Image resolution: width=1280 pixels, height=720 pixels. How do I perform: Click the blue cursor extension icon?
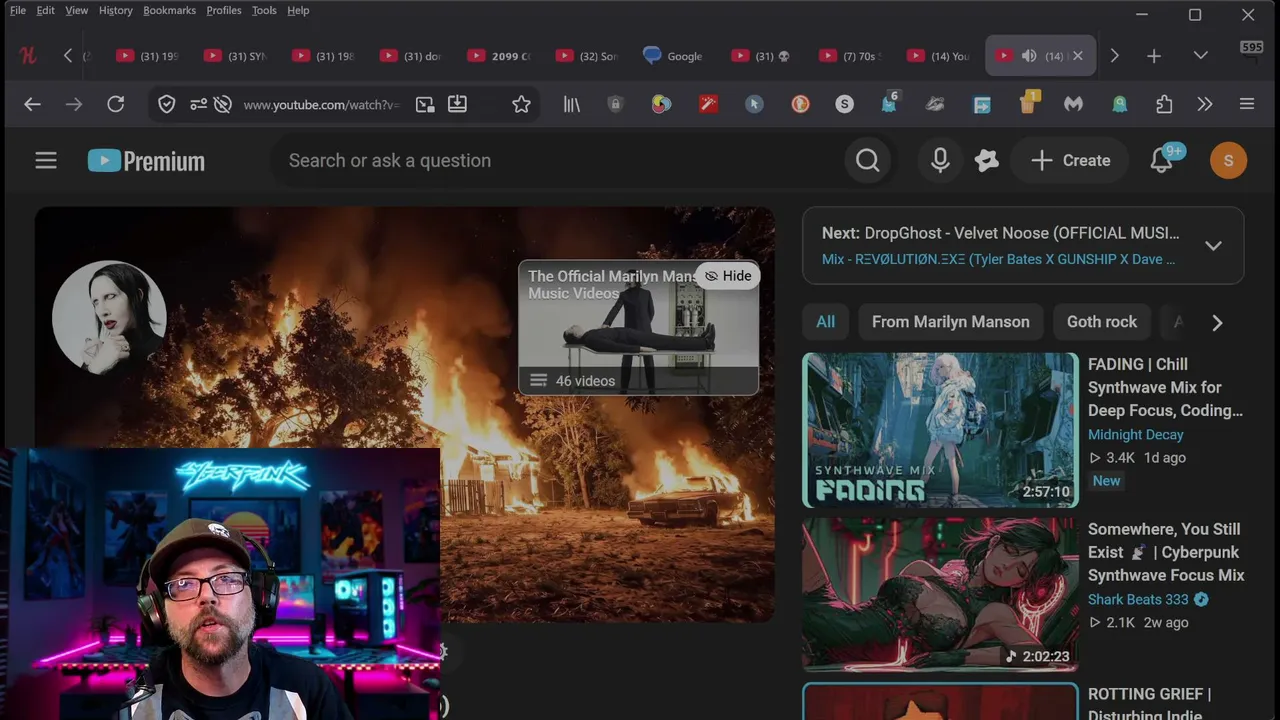754,104
